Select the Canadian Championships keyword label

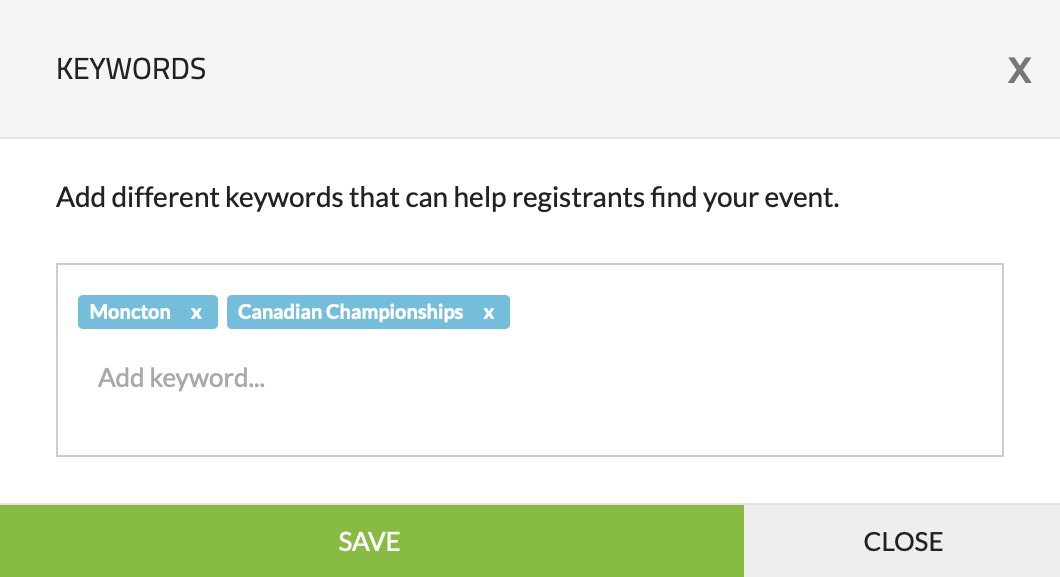click(x=350, y=312)
